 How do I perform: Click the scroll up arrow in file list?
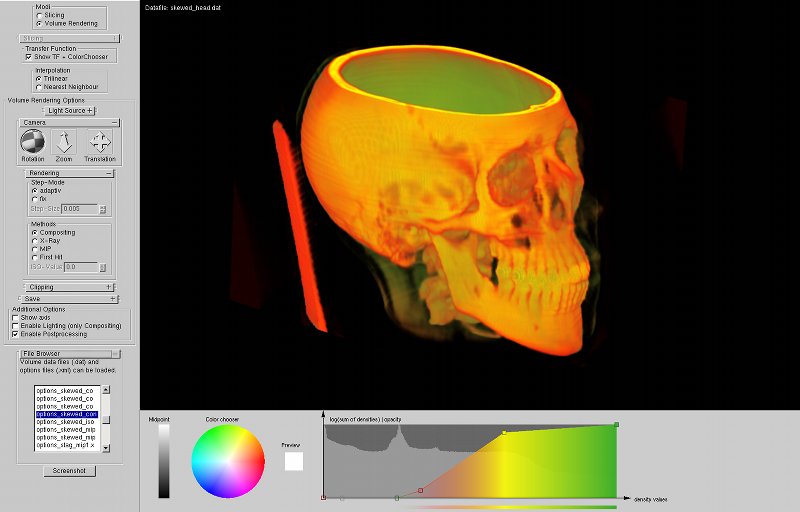click(x=106, y=390)
